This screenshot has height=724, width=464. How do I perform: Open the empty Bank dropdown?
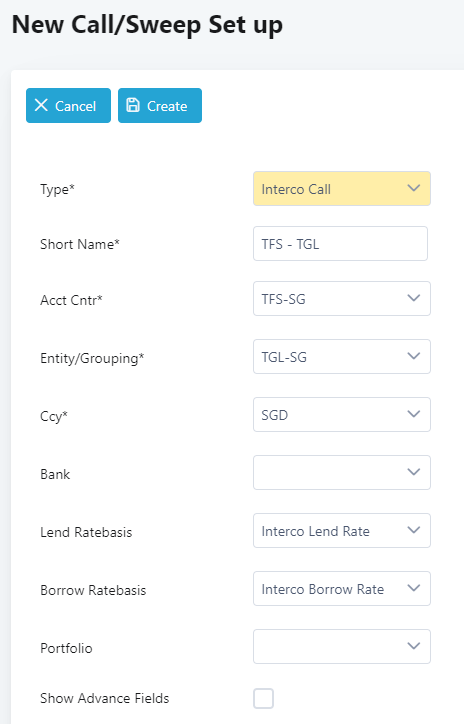(342, 473)
